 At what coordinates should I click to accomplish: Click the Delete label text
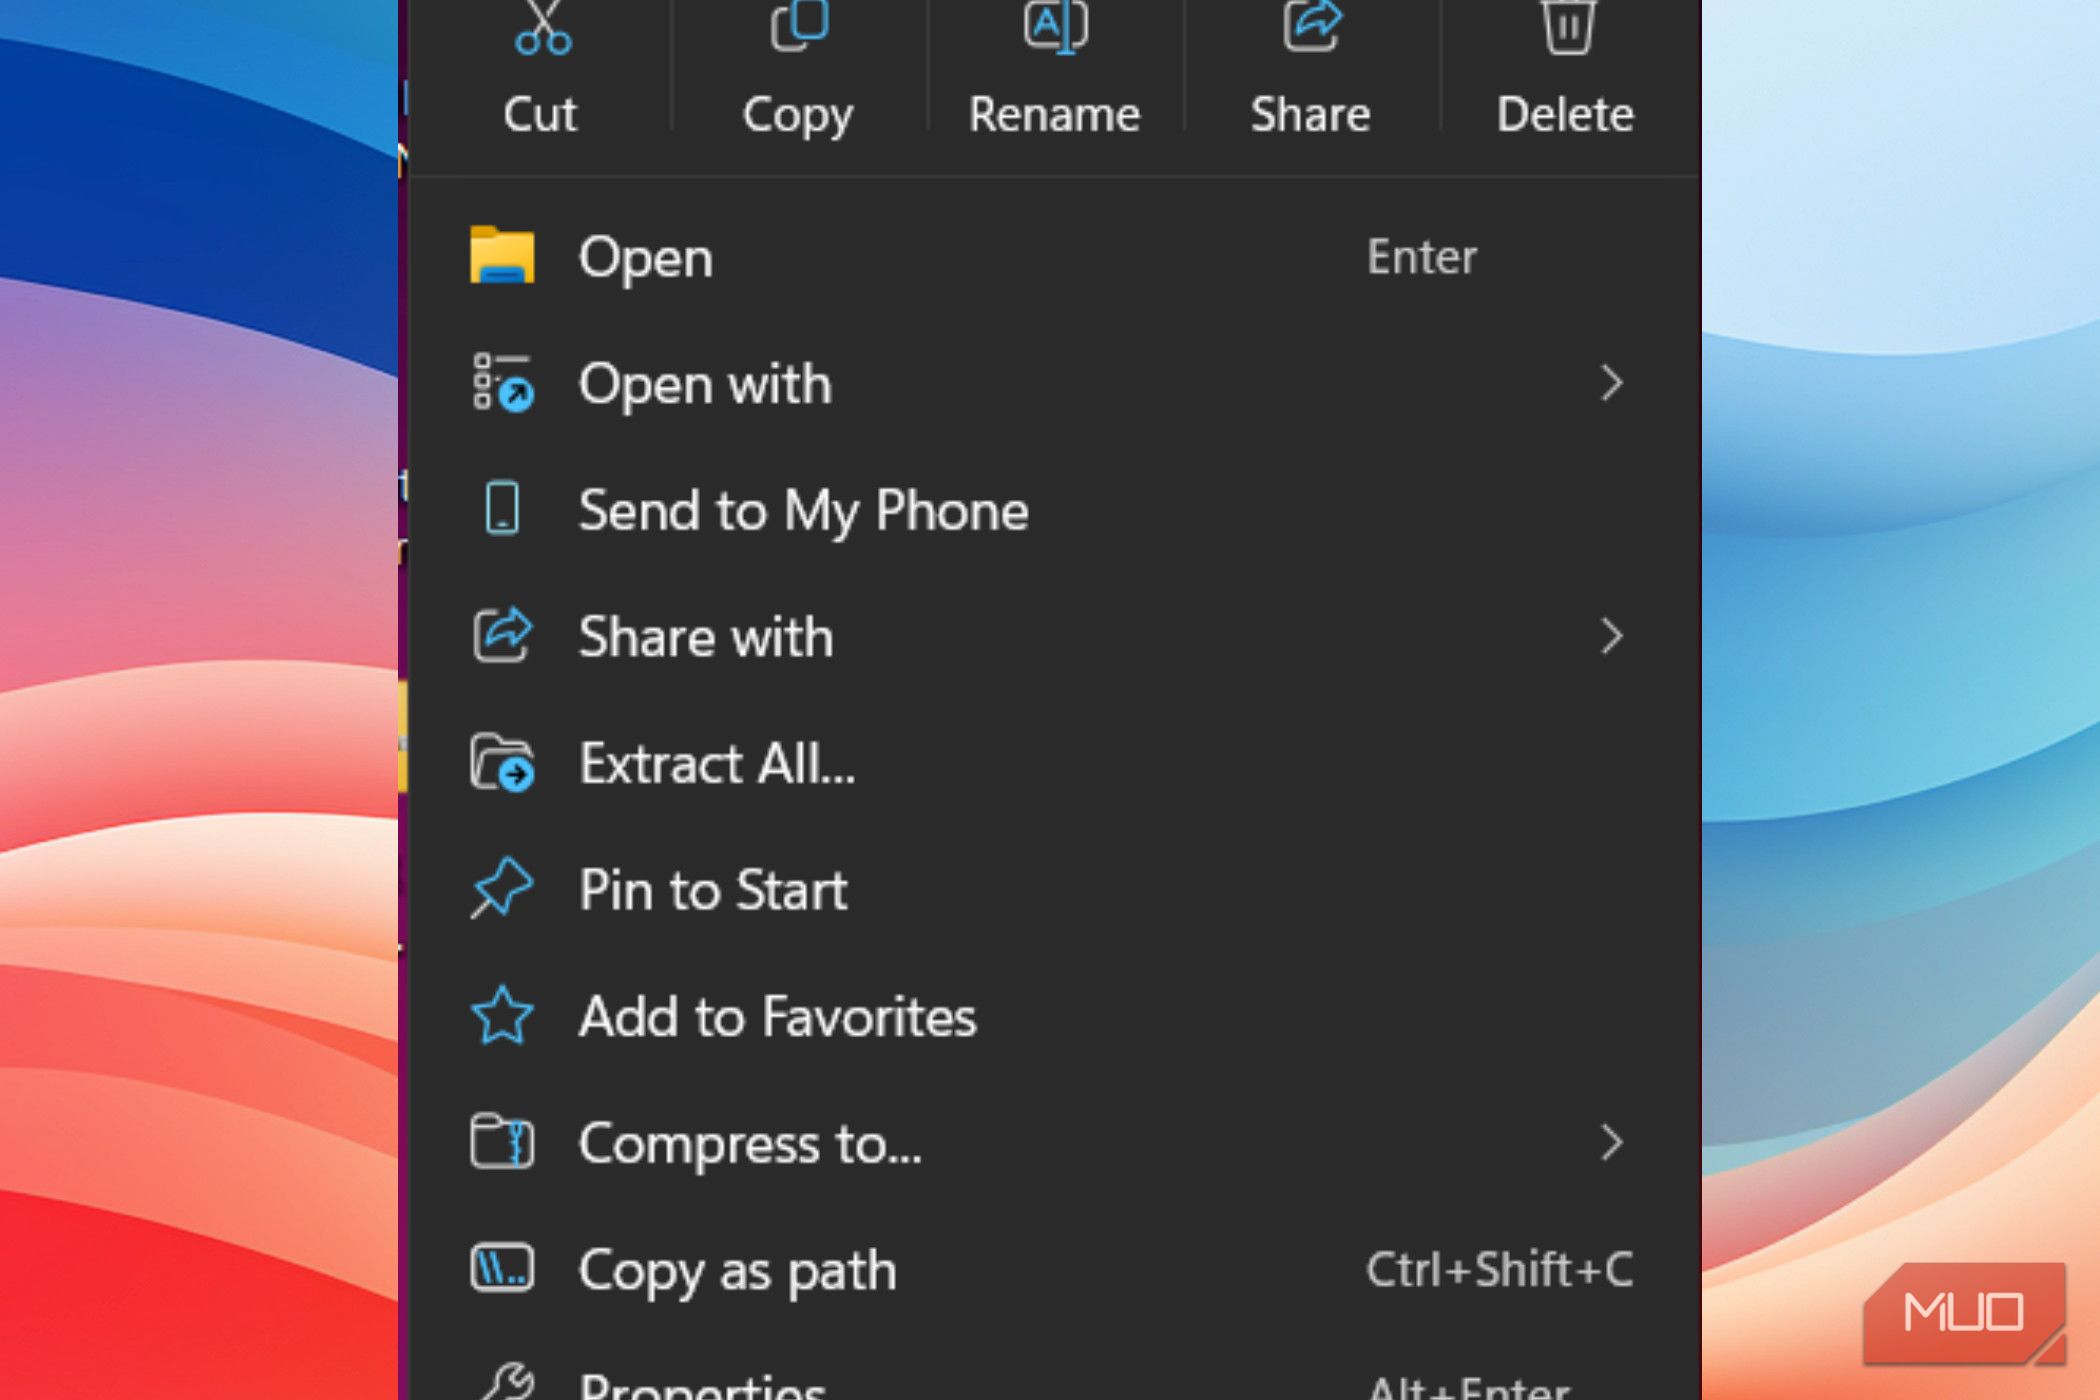pyautogui.click(x=1565, y=114)
